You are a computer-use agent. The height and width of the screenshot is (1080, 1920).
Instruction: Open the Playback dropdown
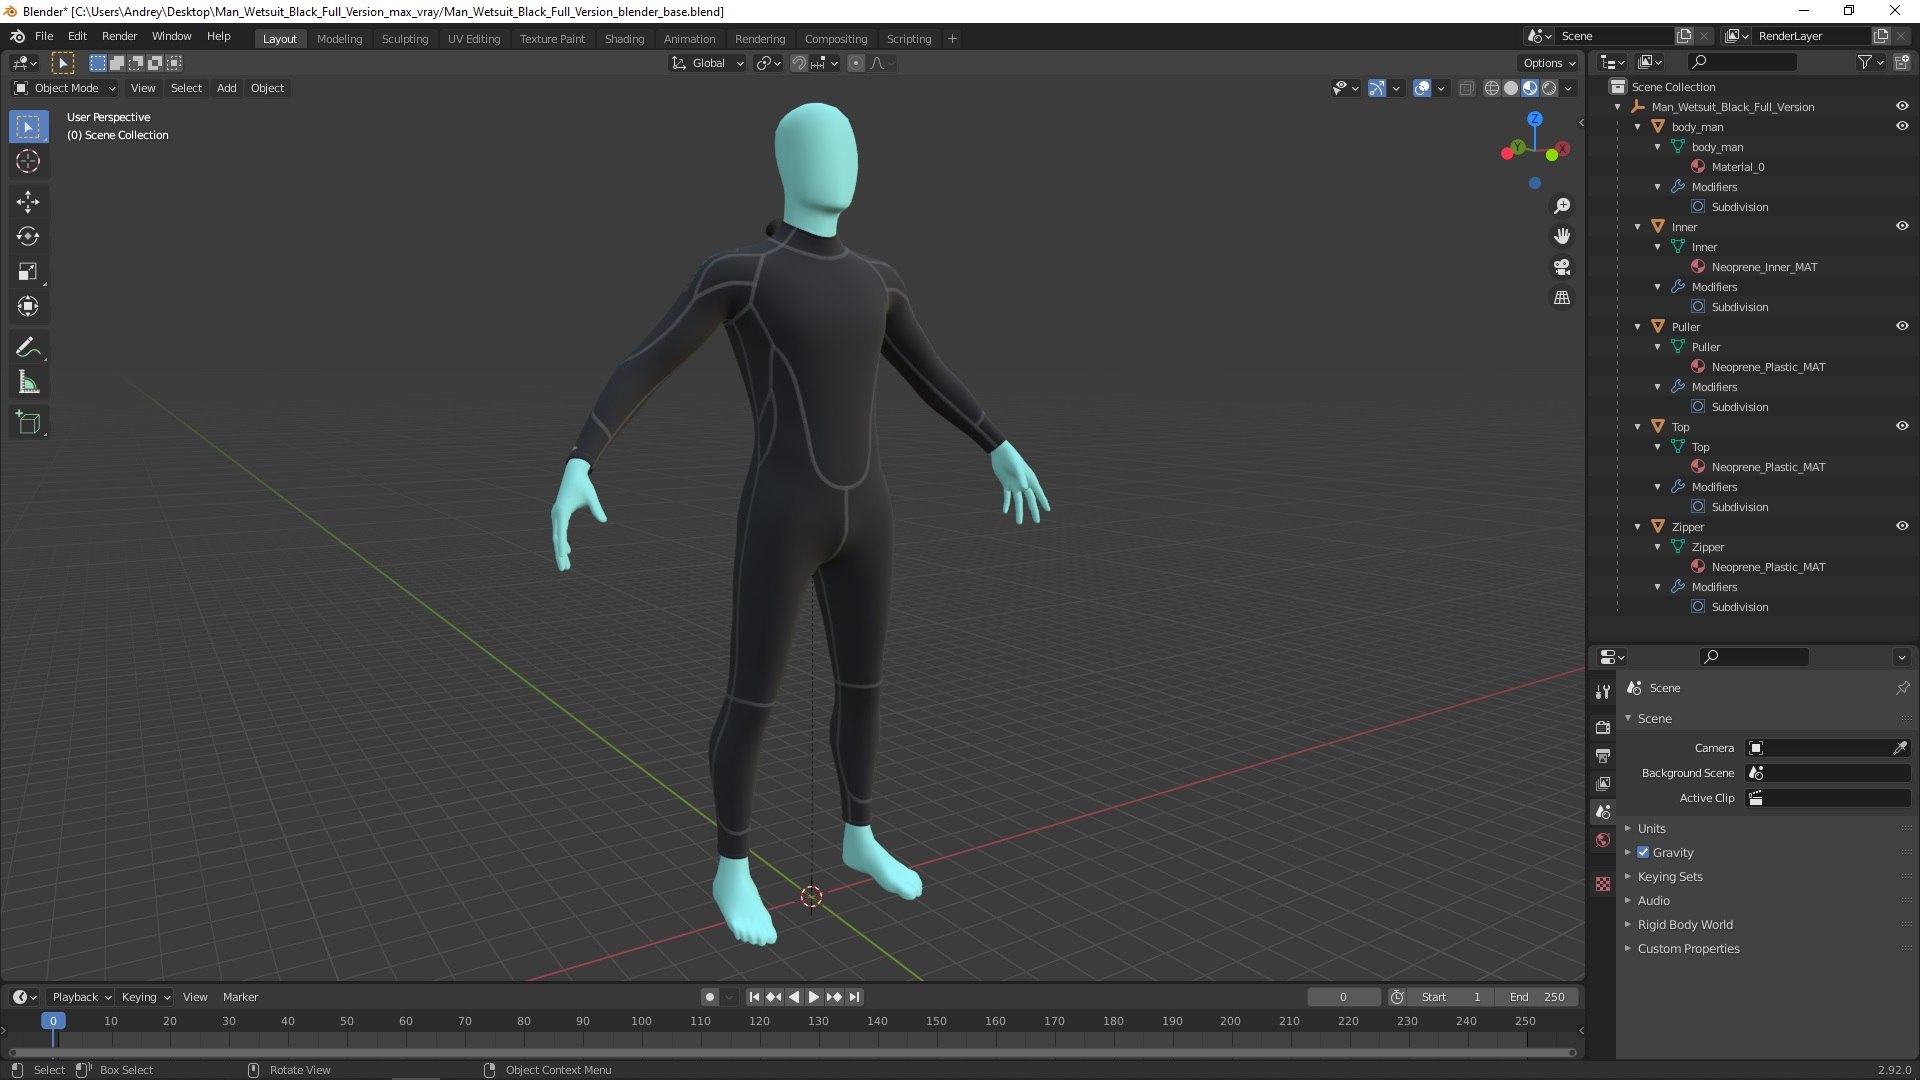(x=81, y=997)
